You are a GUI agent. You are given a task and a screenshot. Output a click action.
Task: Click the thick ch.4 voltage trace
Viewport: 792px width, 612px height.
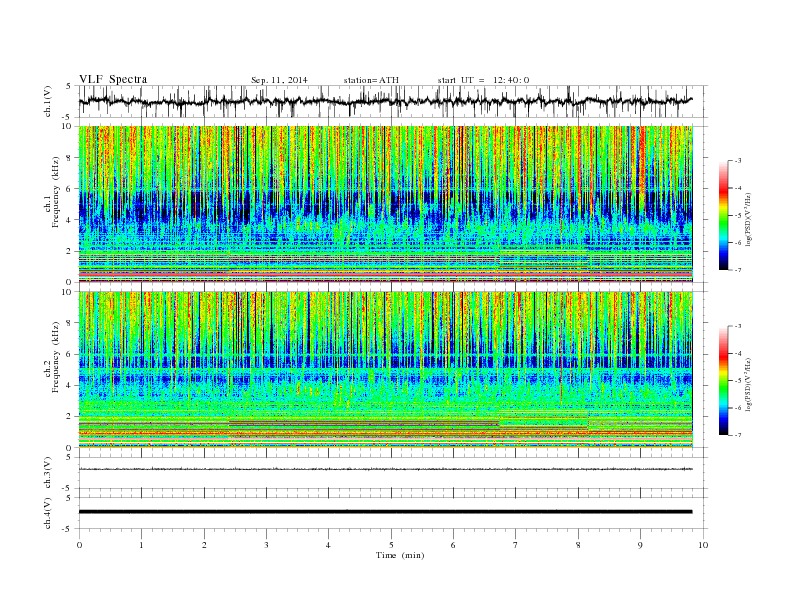click(386, 512)
